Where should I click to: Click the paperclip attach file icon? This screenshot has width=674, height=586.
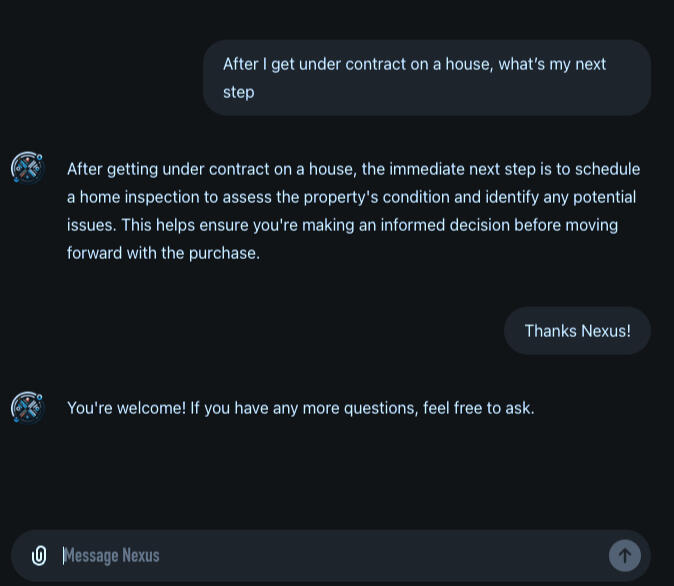click(x=39, y=555)
